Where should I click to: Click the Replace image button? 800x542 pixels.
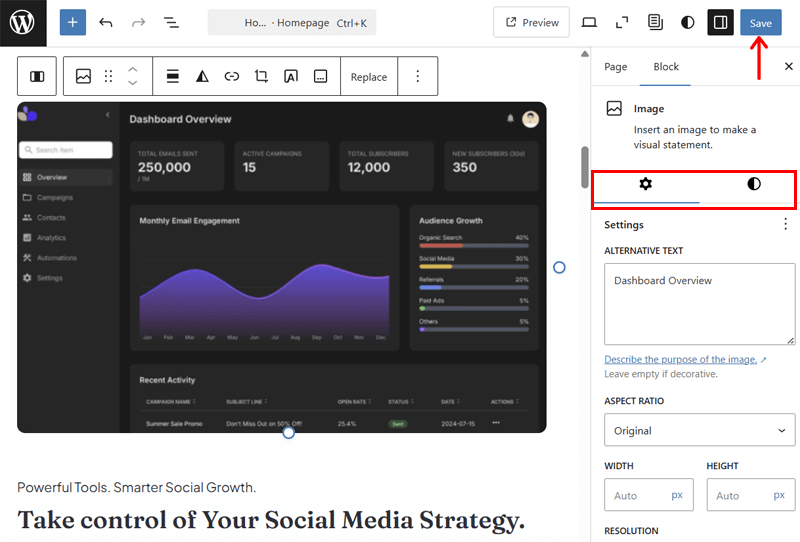tap(368, 76)
